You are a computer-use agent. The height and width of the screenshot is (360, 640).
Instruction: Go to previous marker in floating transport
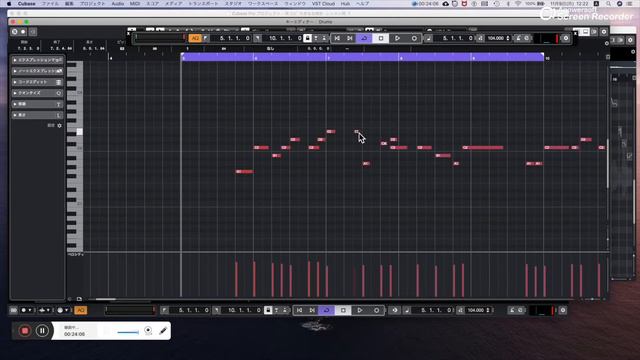tap(337, 38)
